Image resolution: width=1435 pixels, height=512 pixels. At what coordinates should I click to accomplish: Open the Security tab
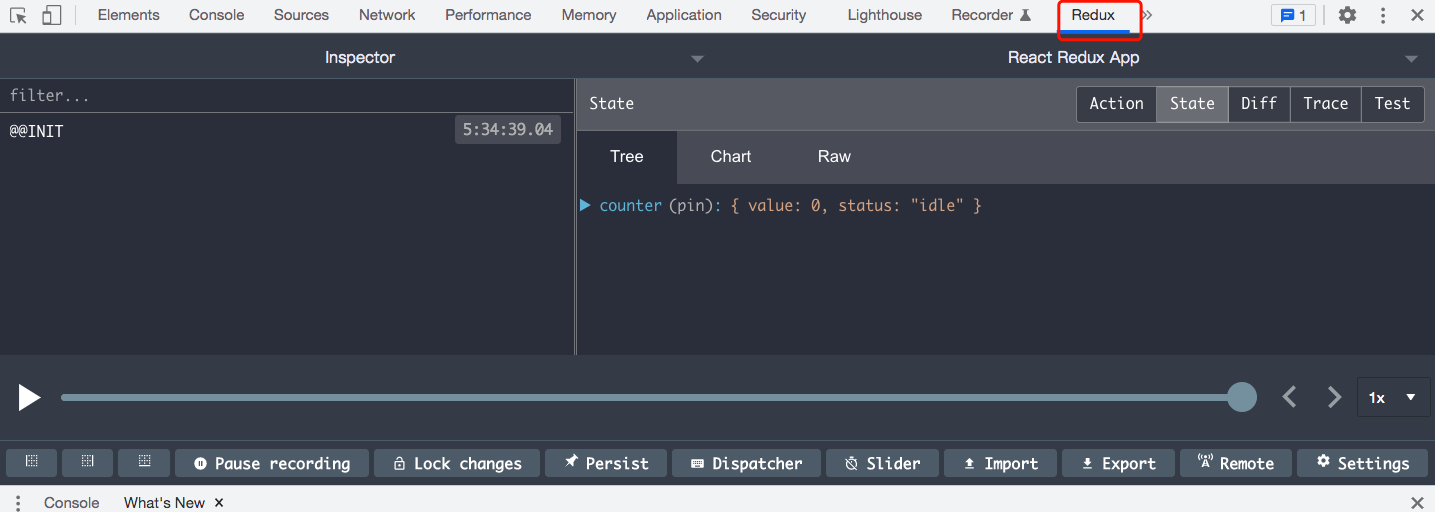(778, 15)
